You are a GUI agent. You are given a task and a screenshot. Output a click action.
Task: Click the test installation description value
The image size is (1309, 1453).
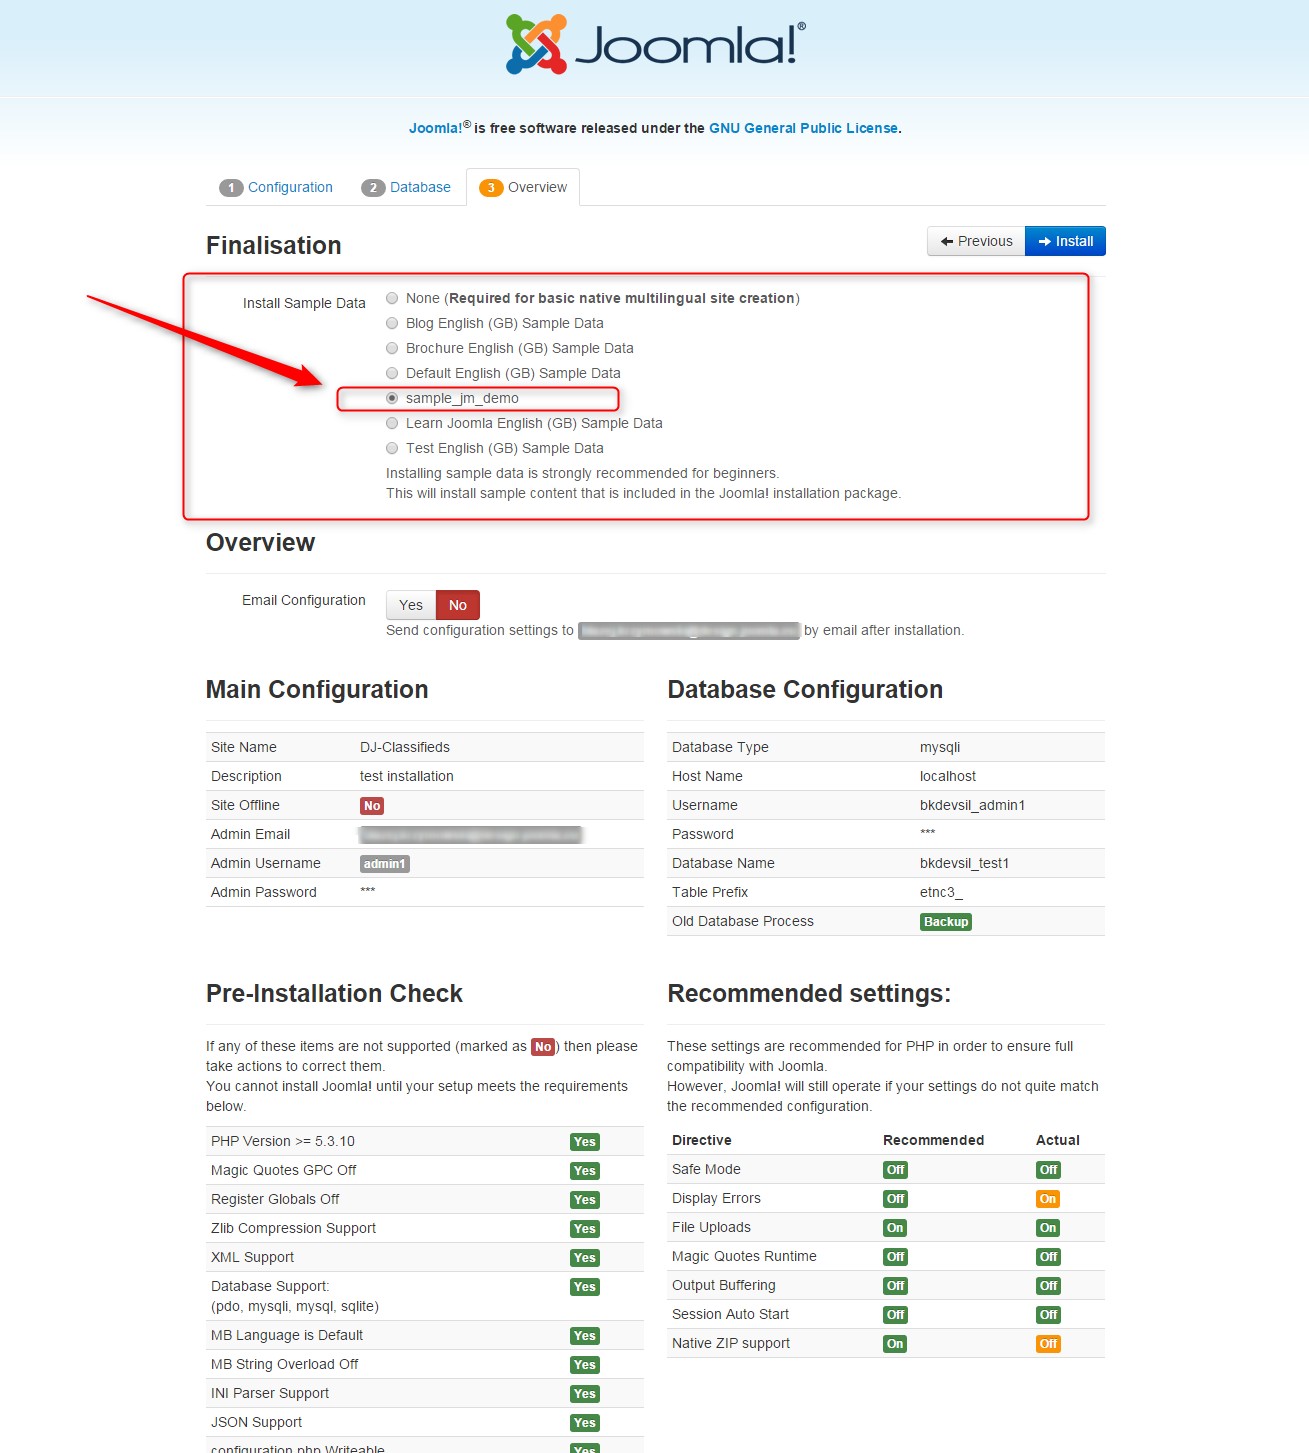point(407,776)
